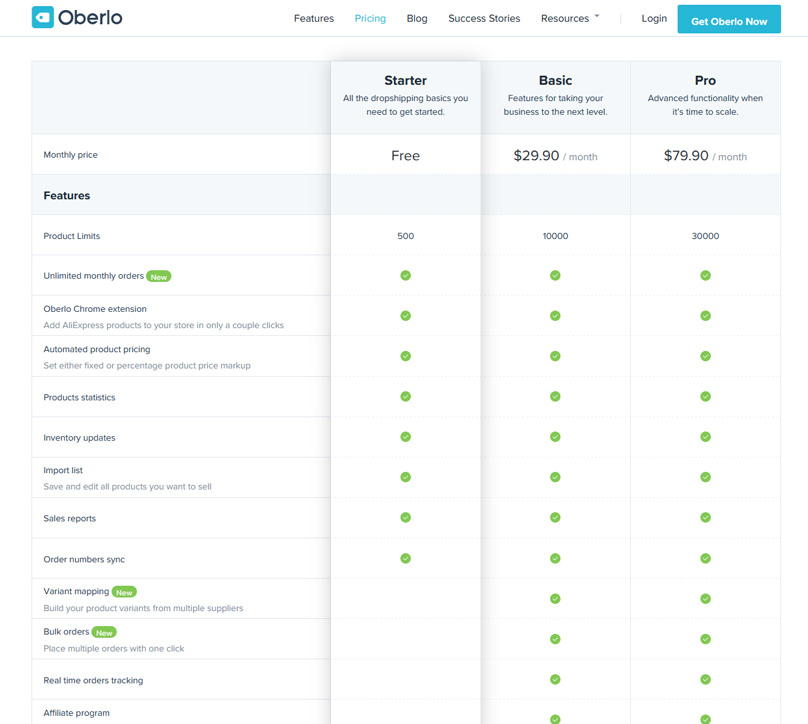Click Basic checkmark for Oberlo Chrome extension

coord(555,315)
